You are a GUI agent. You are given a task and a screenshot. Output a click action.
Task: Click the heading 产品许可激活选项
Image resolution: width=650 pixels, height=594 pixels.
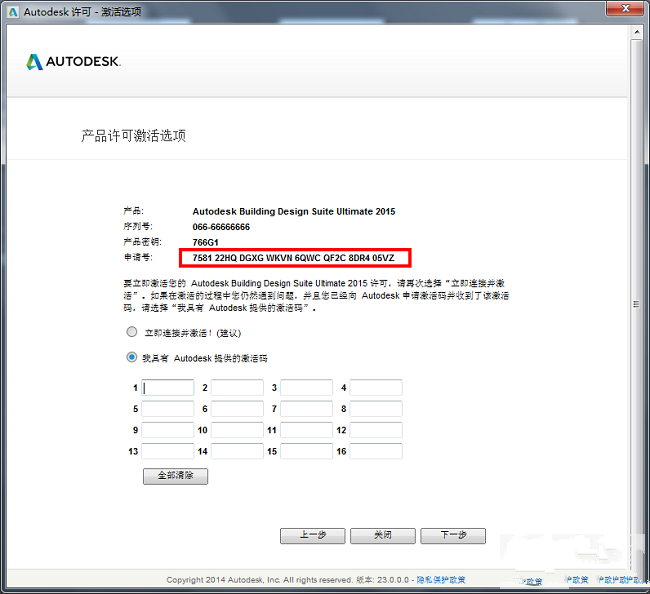click(x=133, y=136)
